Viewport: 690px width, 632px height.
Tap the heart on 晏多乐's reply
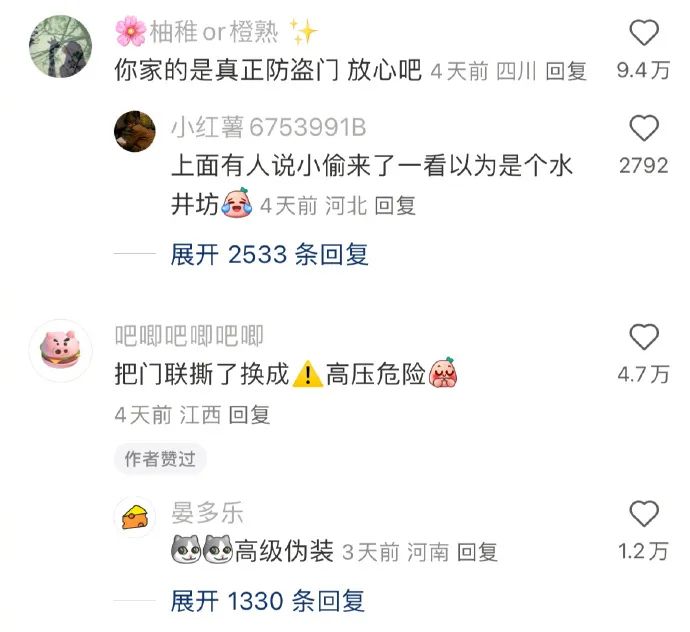click(644, 514)
